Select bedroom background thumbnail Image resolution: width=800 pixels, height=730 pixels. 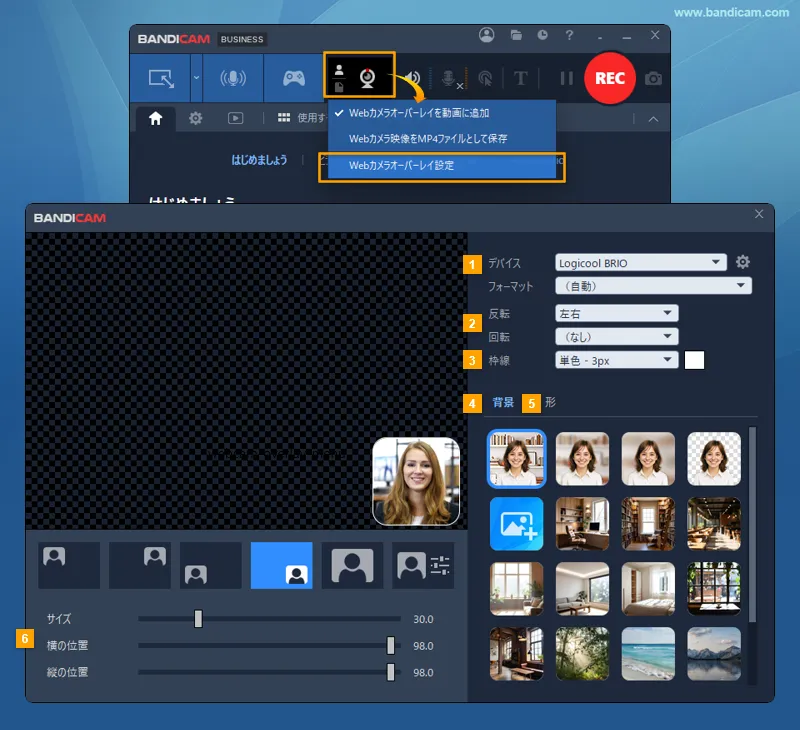tap(648, 589)
